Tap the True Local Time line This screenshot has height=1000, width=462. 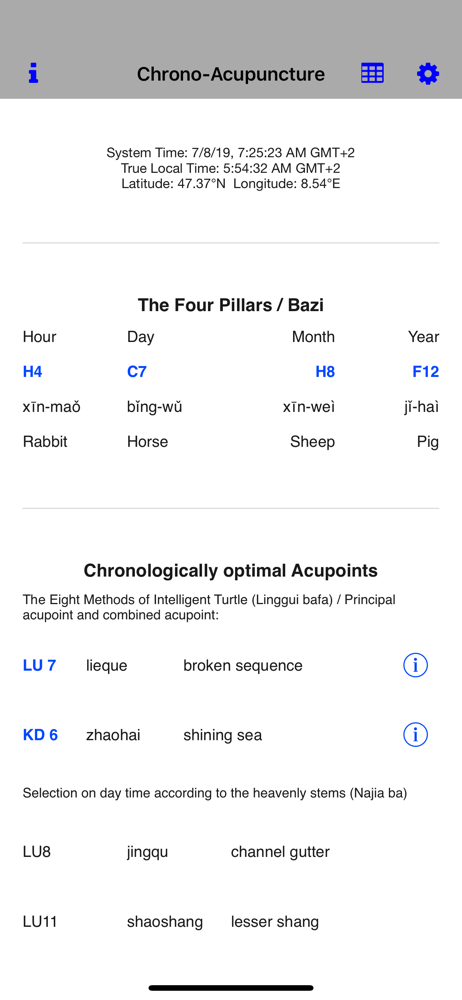[230, 168]
